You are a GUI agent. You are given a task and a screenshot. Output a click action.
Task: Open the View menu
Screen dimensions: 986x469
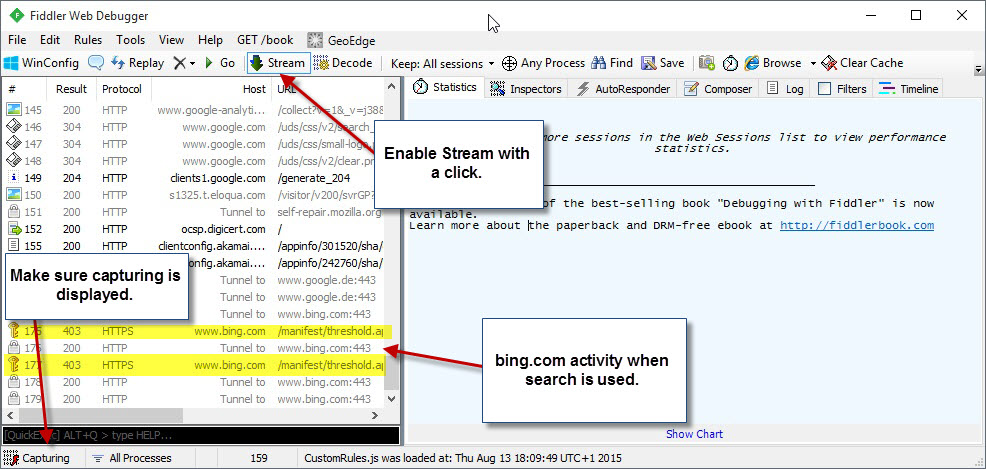pyautogui.click(x=171, y=40)
